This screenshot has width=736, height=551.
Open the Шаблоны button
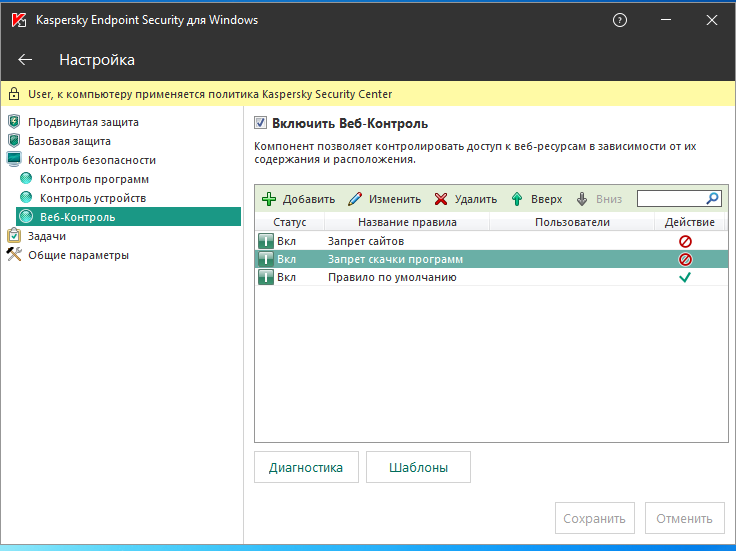click(x=418, y=467)
